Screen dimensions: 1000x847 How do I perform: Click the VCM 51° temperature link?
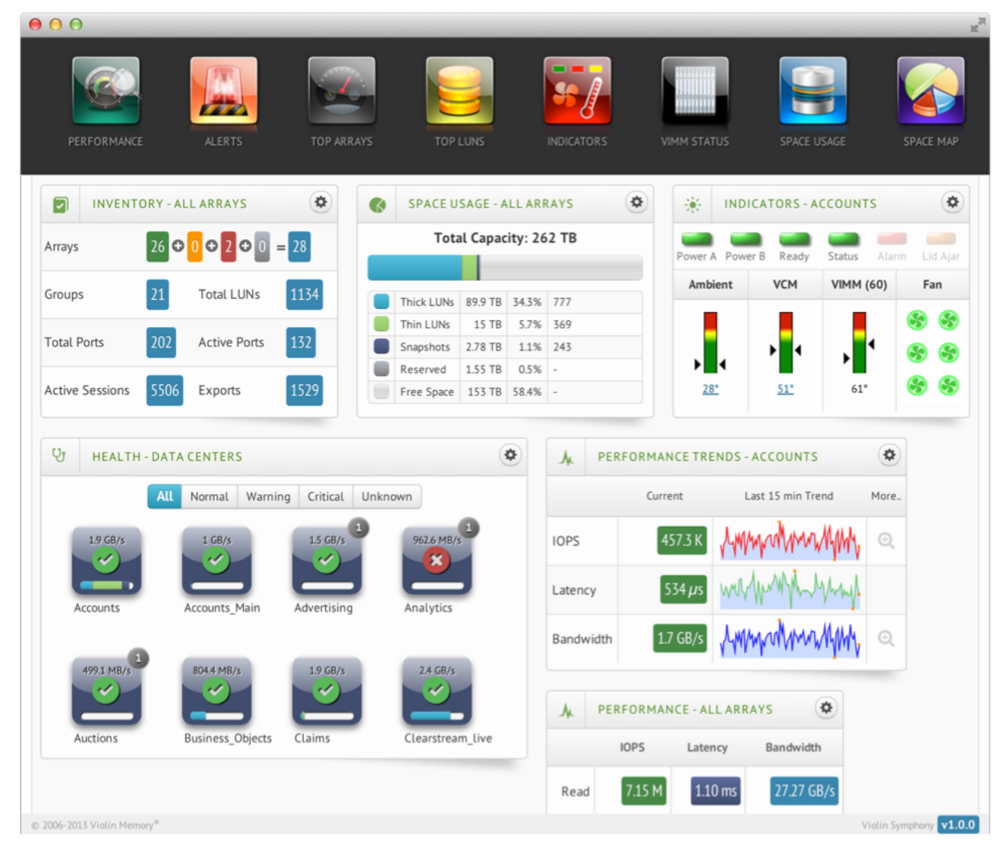pos(786,389)
